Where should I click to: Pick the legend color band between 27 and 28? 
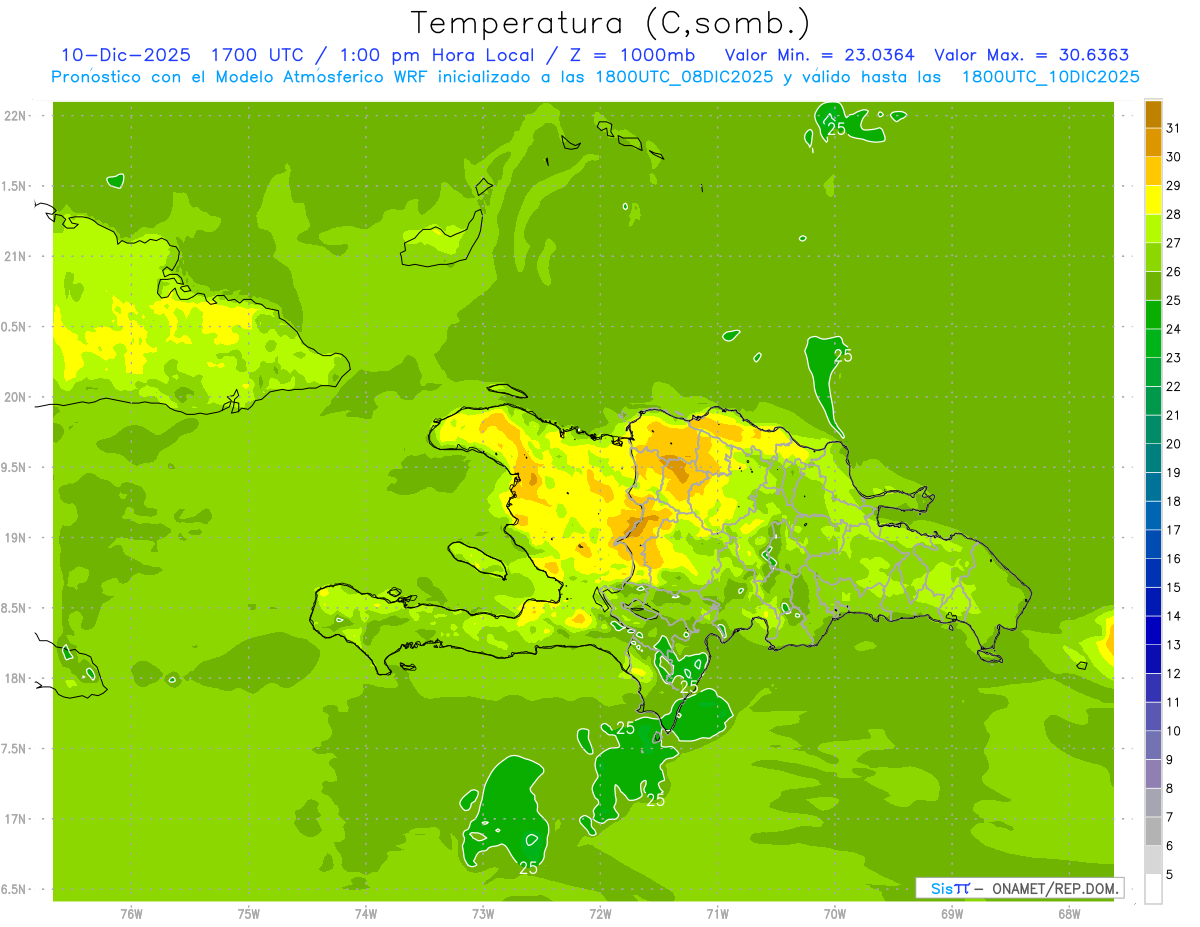[x=1153, y=229]
